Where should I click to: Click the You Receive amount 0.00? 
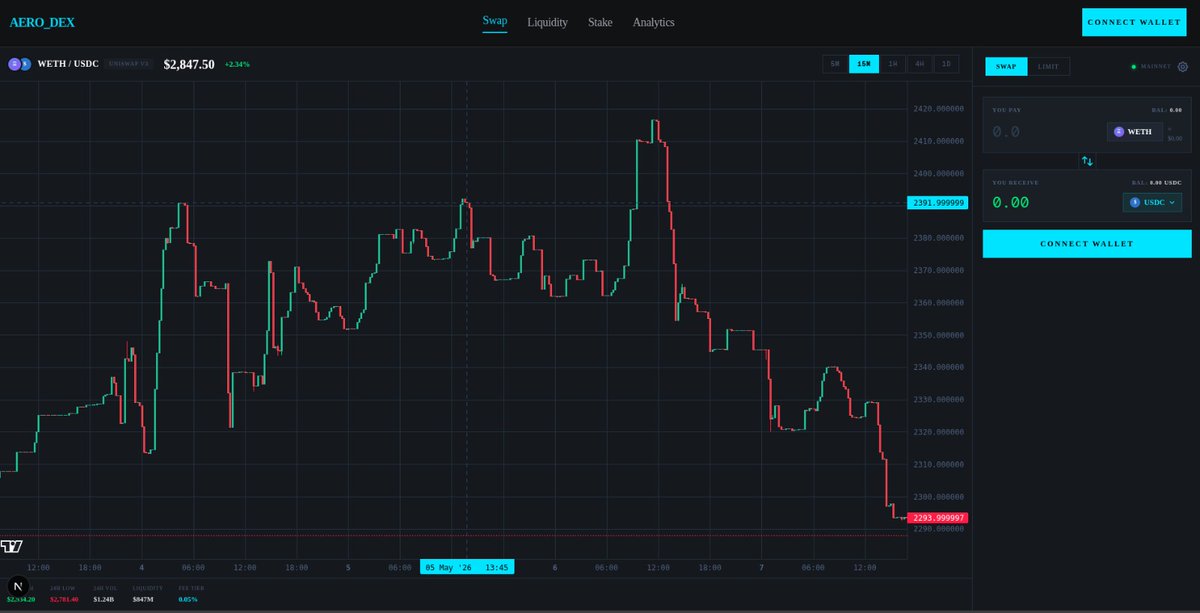(x=1011, y=202)
